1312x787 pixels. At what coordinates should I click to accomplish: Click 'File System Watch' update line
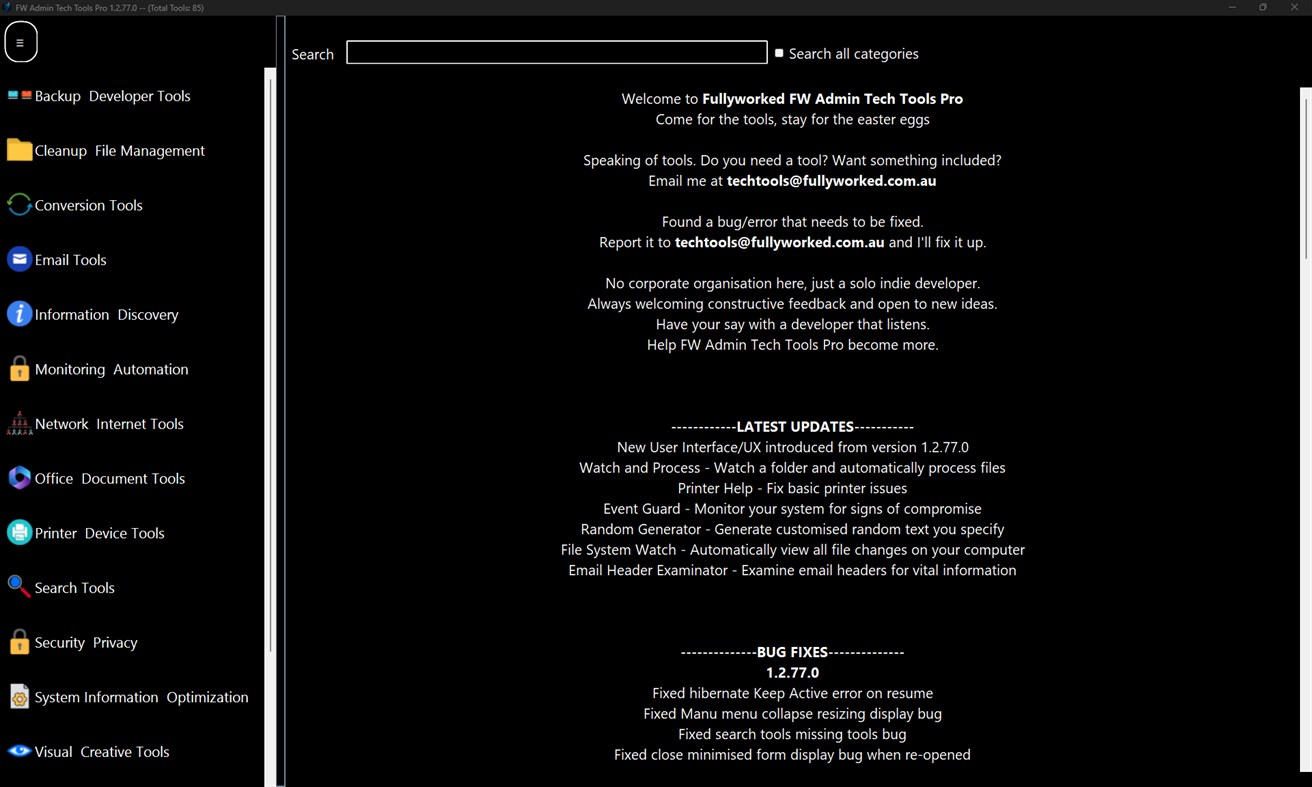tap(792, 550)
